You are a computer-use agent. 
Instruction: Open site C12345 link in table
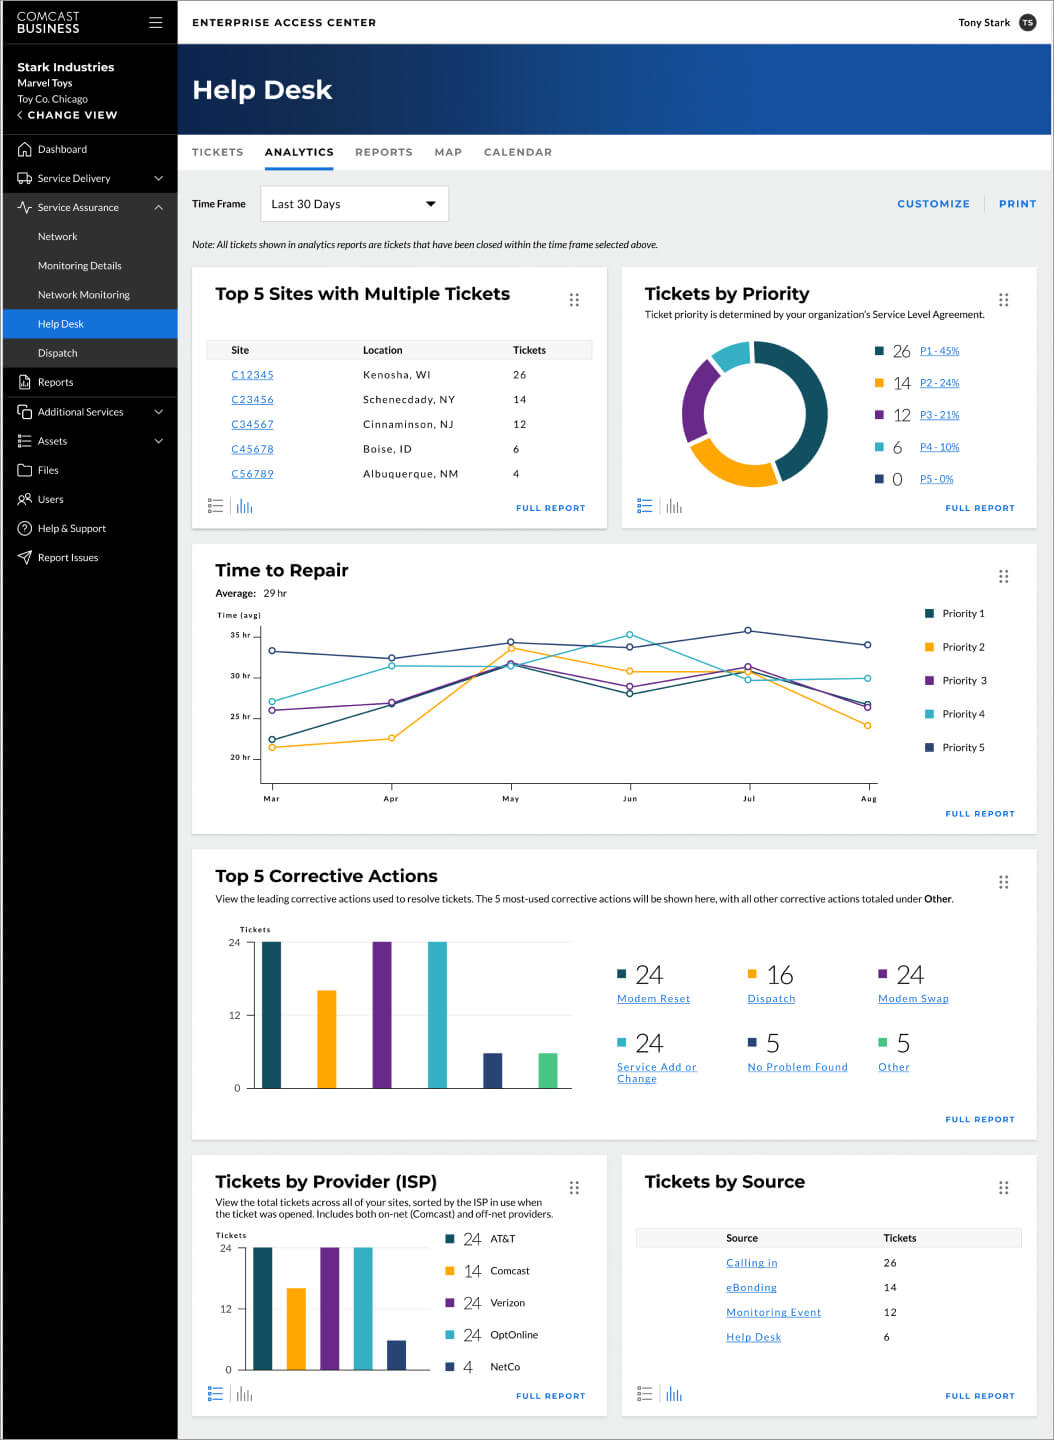coord(252,375)
